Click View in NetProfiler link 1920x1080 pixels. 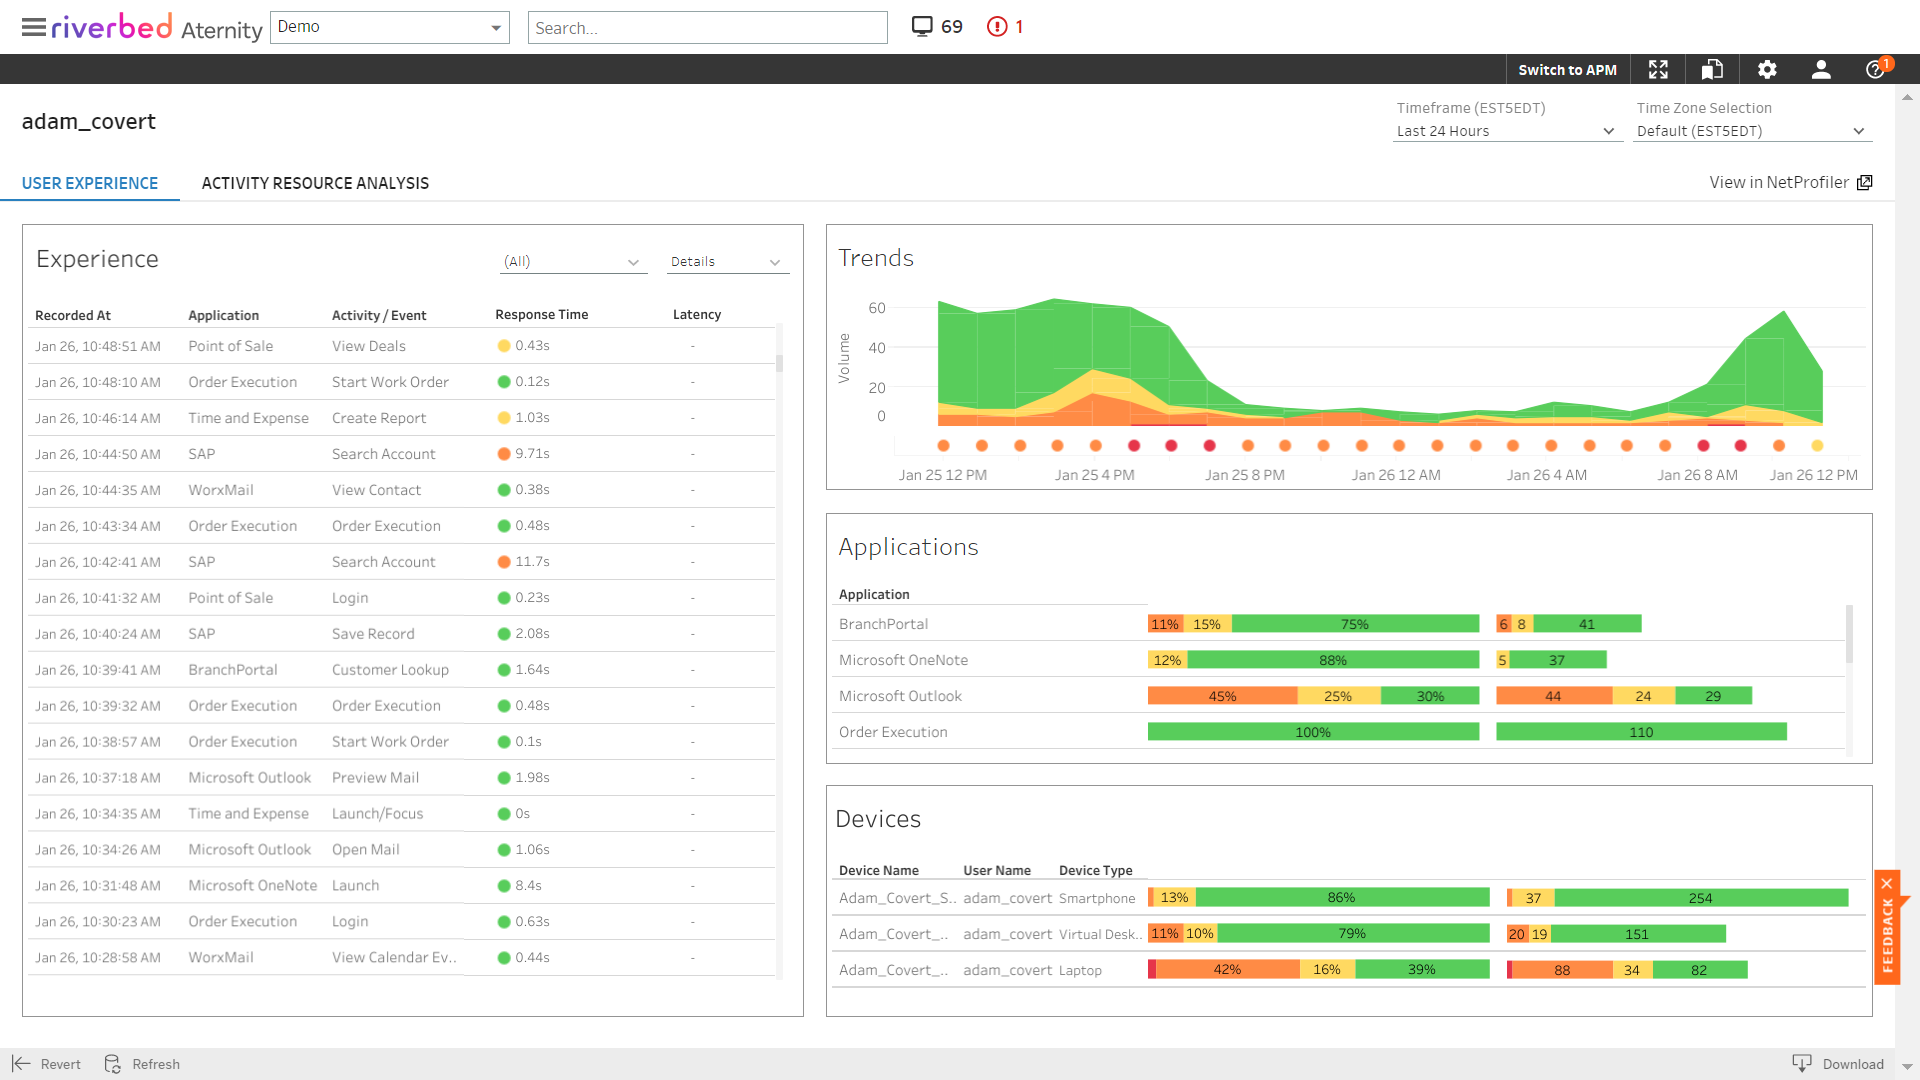1788,182
